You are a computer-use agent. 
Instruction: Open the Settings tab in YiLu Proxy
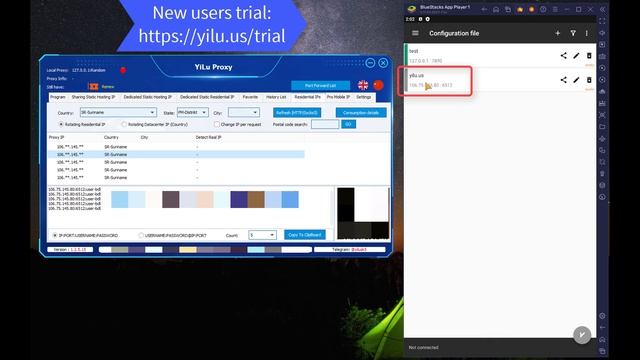point(364,97)
